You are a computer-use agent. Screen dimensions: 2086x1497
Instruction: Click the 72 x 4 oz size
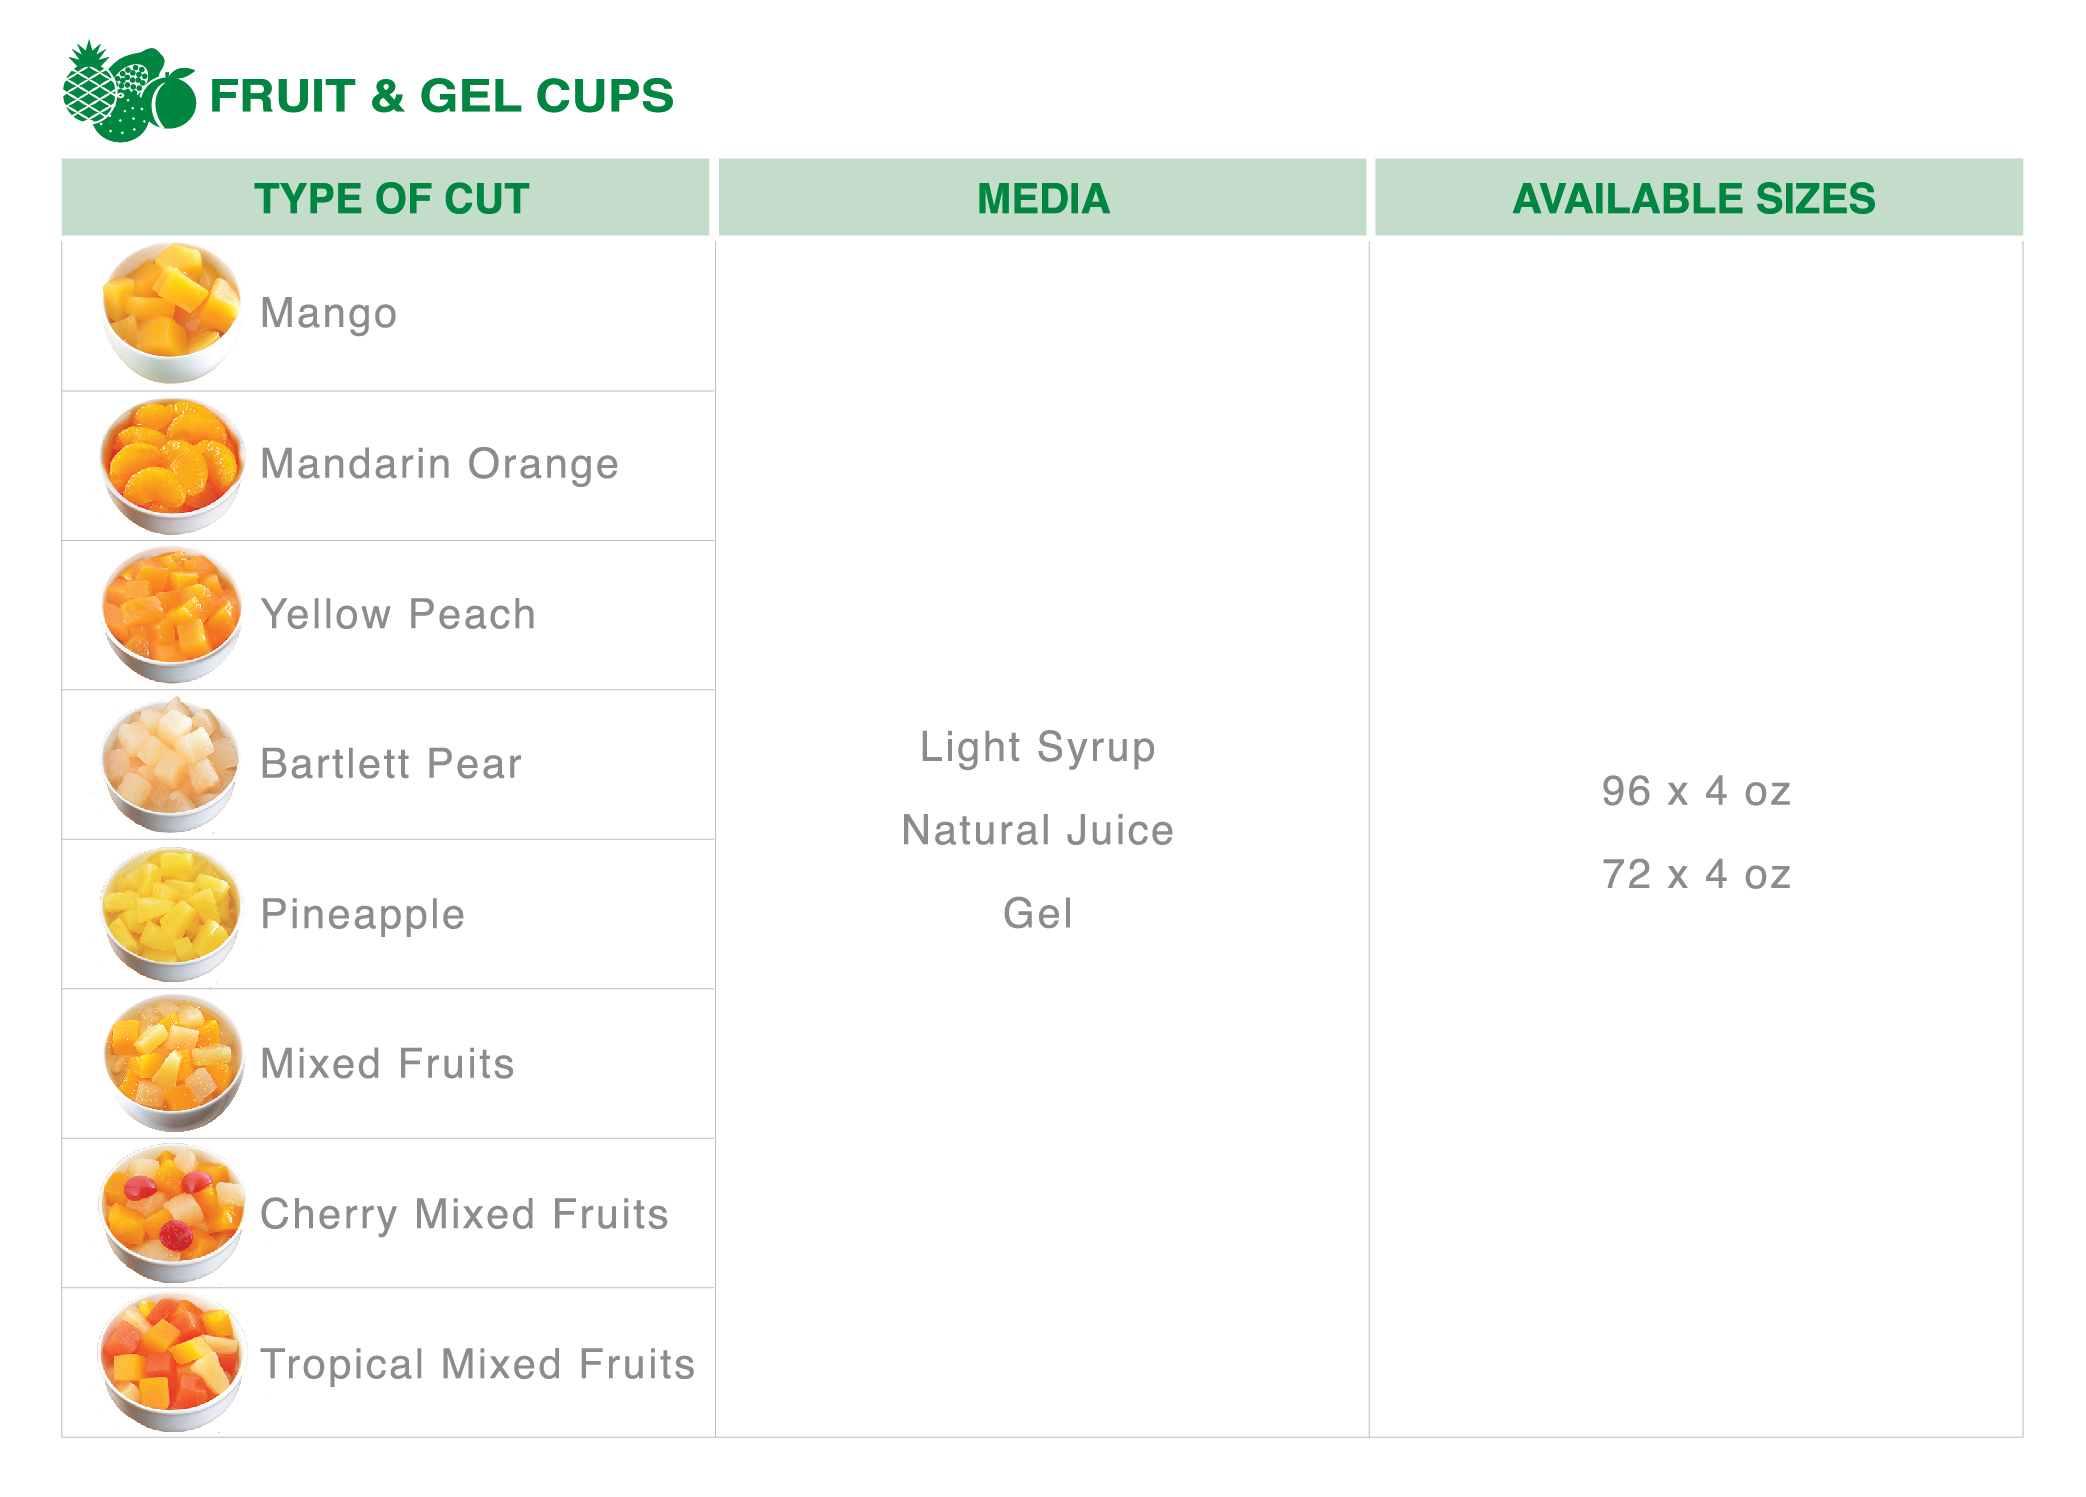click(1696, 874)
